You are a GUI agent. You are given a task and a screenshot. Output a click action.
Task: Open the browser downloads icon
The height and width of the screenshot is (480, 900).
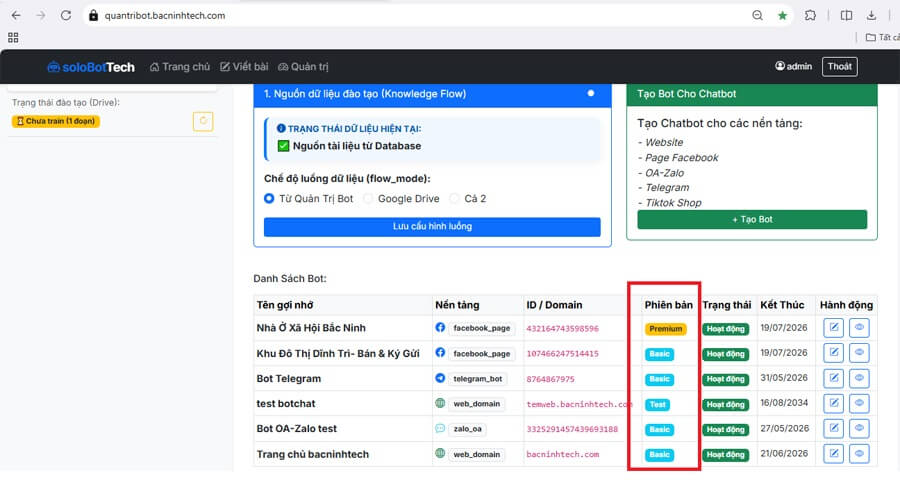(x=871, y=16)
